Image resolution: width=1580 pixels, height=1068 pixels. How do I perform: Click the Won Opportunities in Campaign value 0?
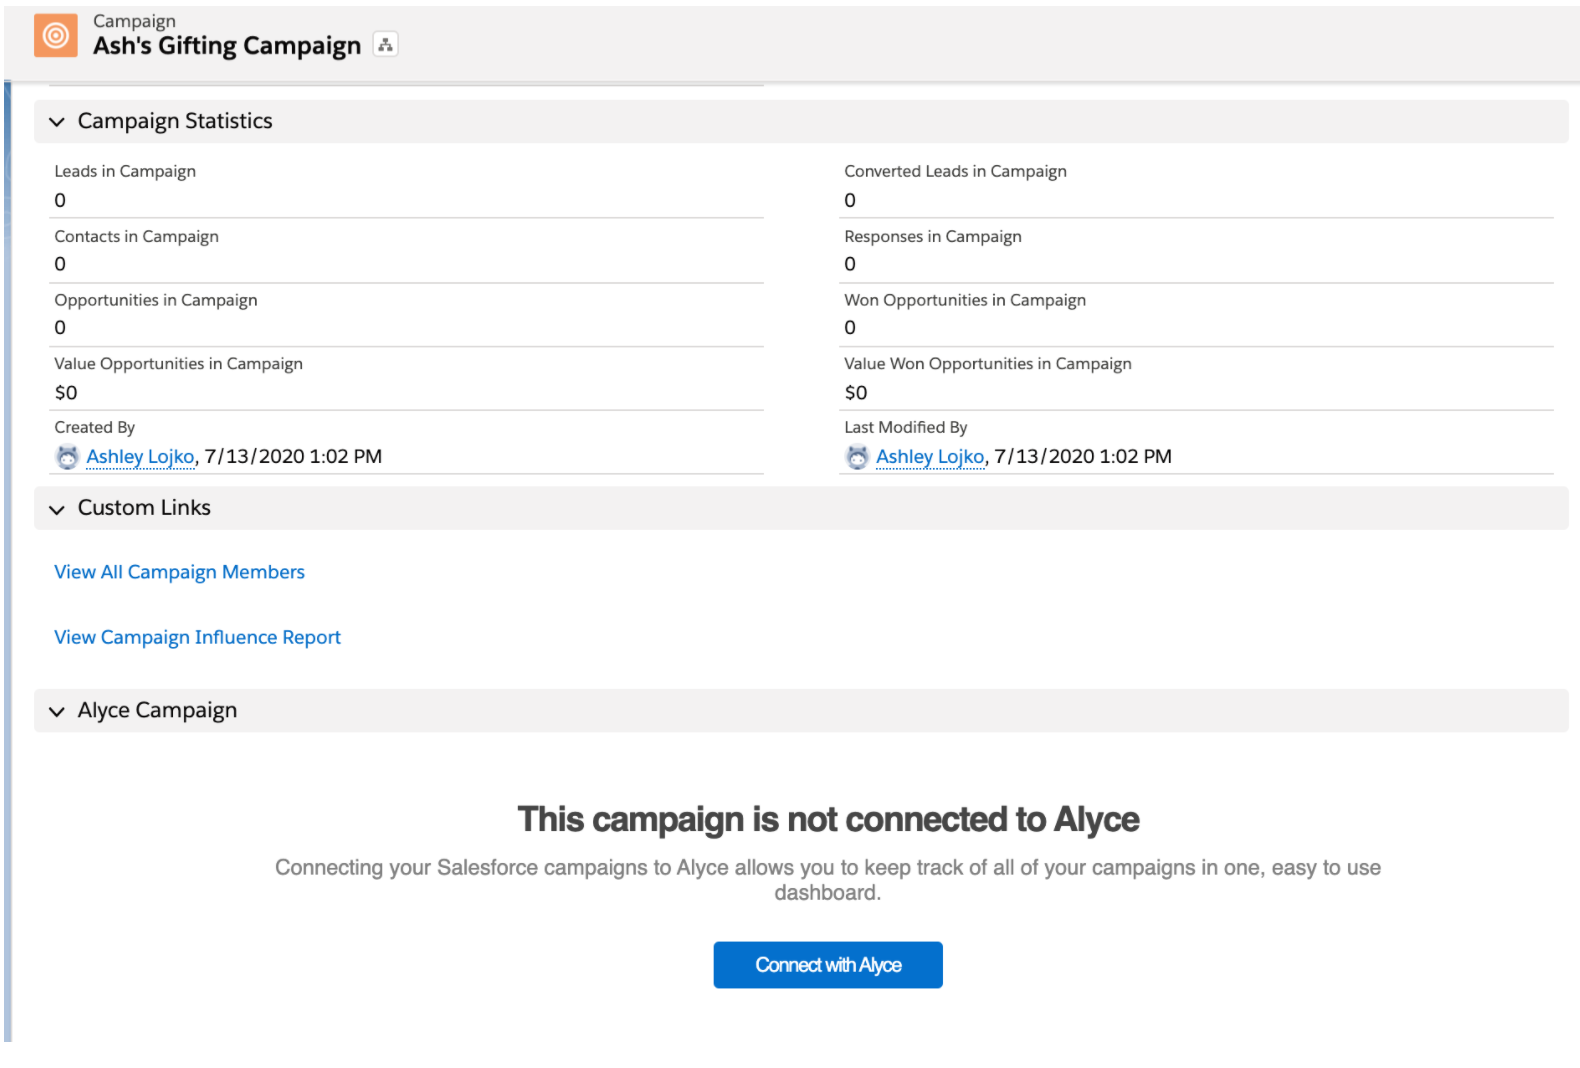pos(850,328)
